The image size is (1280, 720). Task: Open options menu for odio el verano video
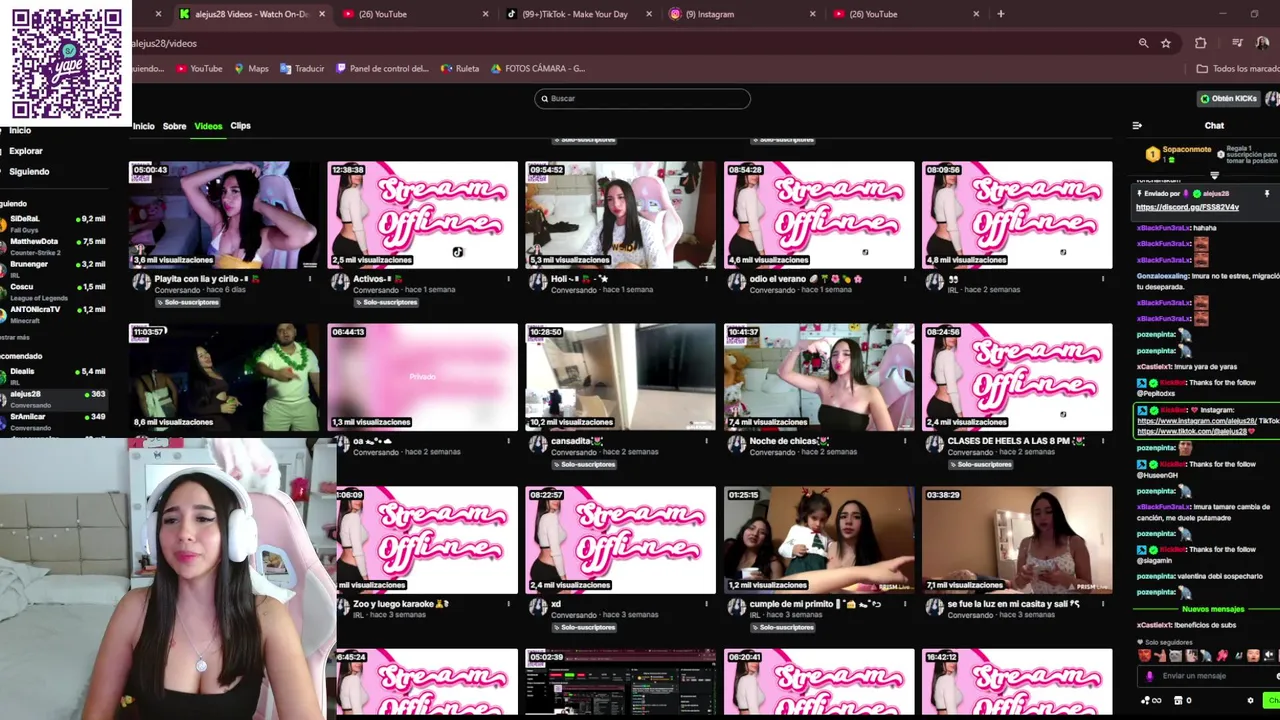[904, 279]
